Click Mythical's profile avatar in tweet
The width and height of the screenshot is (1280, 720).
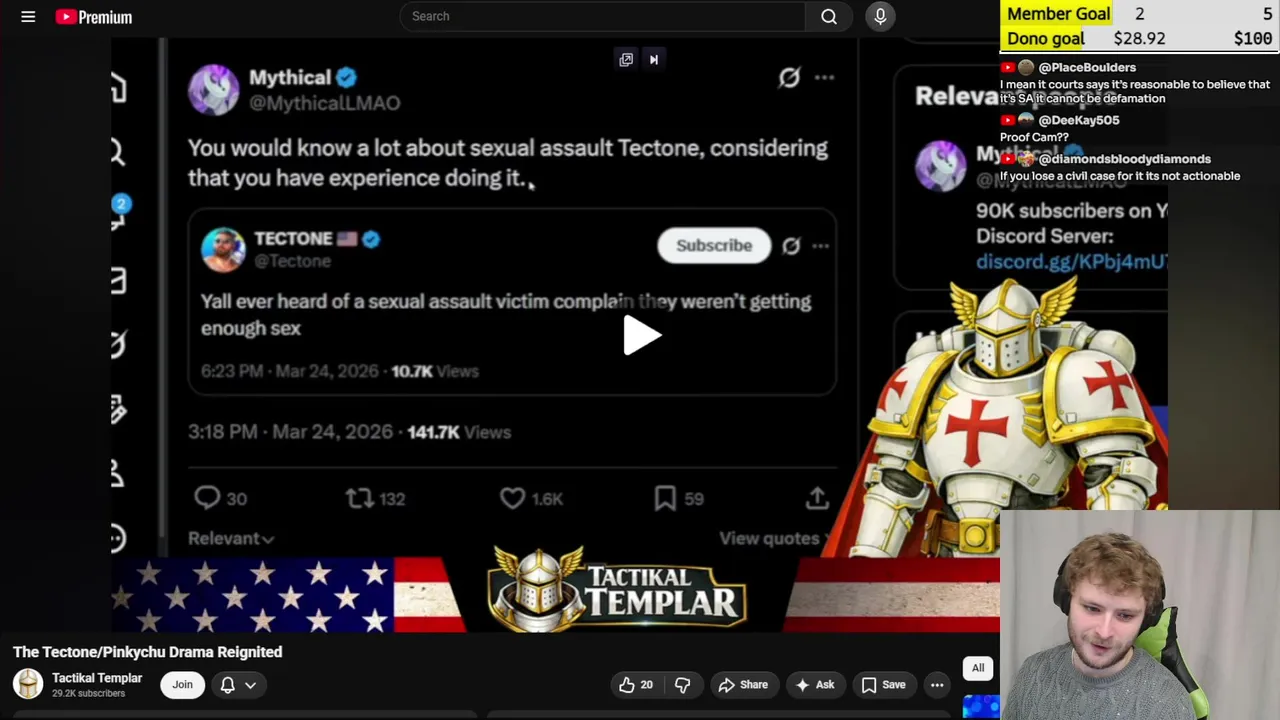[213, 90]
